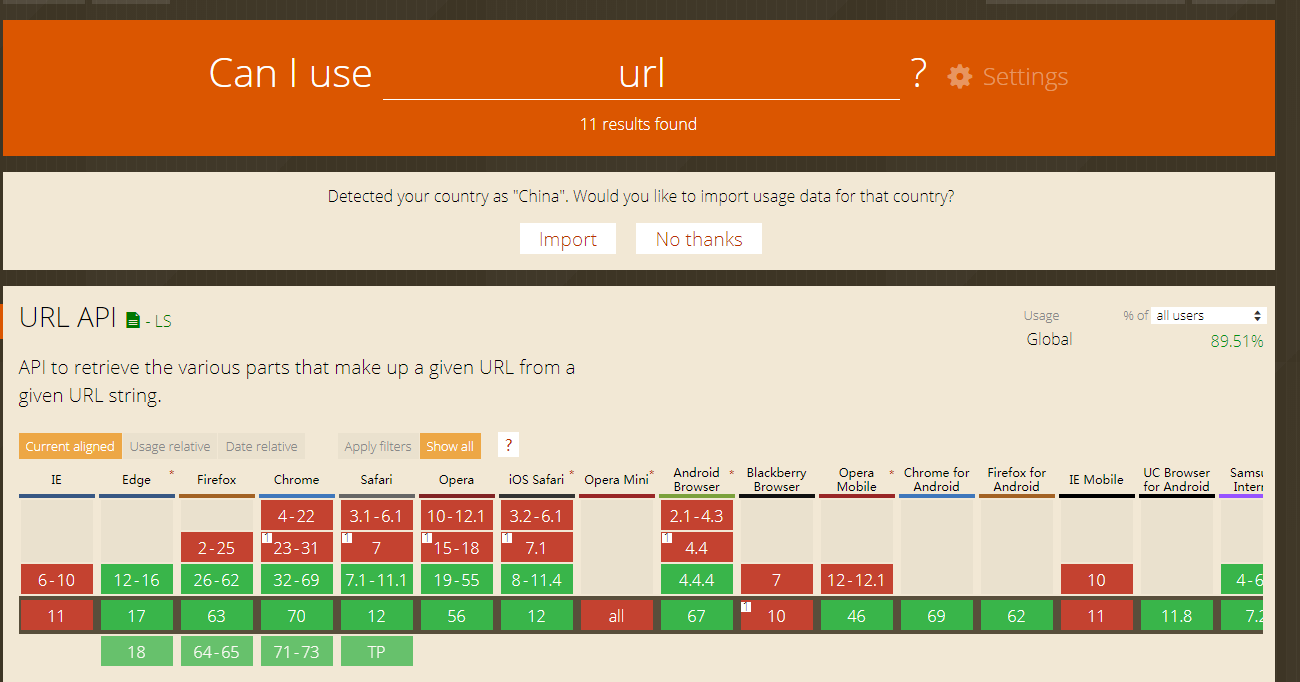Click the note flag on Chrome 23-31 cell

(x=267, y=538)
